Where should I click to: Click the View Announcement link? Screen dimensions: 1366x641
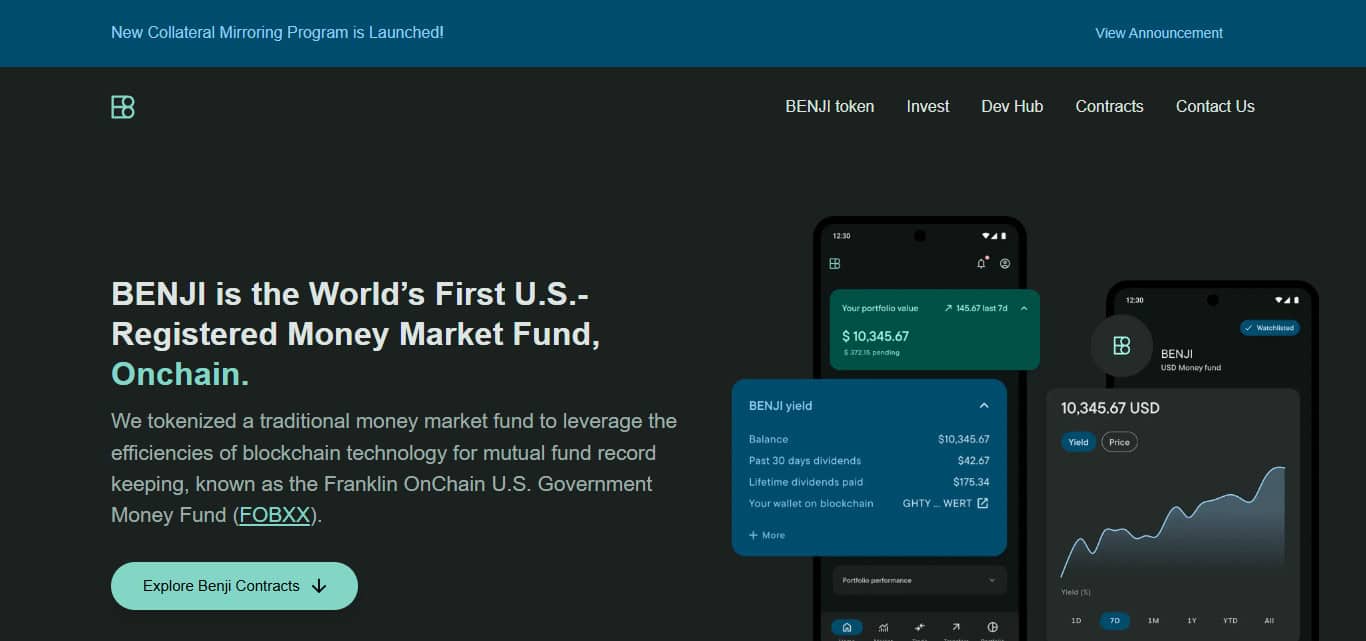click(1159, 33)
